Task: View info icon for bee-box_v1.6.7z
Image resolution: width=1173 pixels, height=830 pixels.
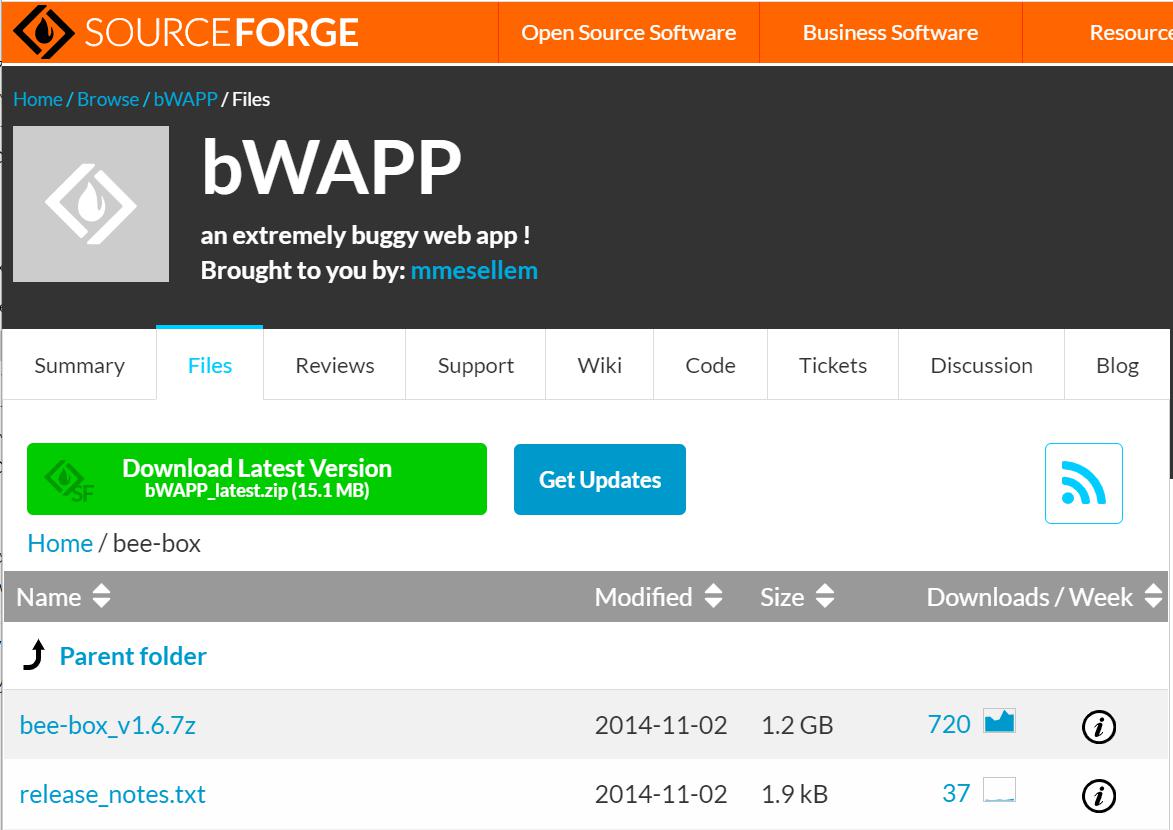Action: tap(1098, 726)
